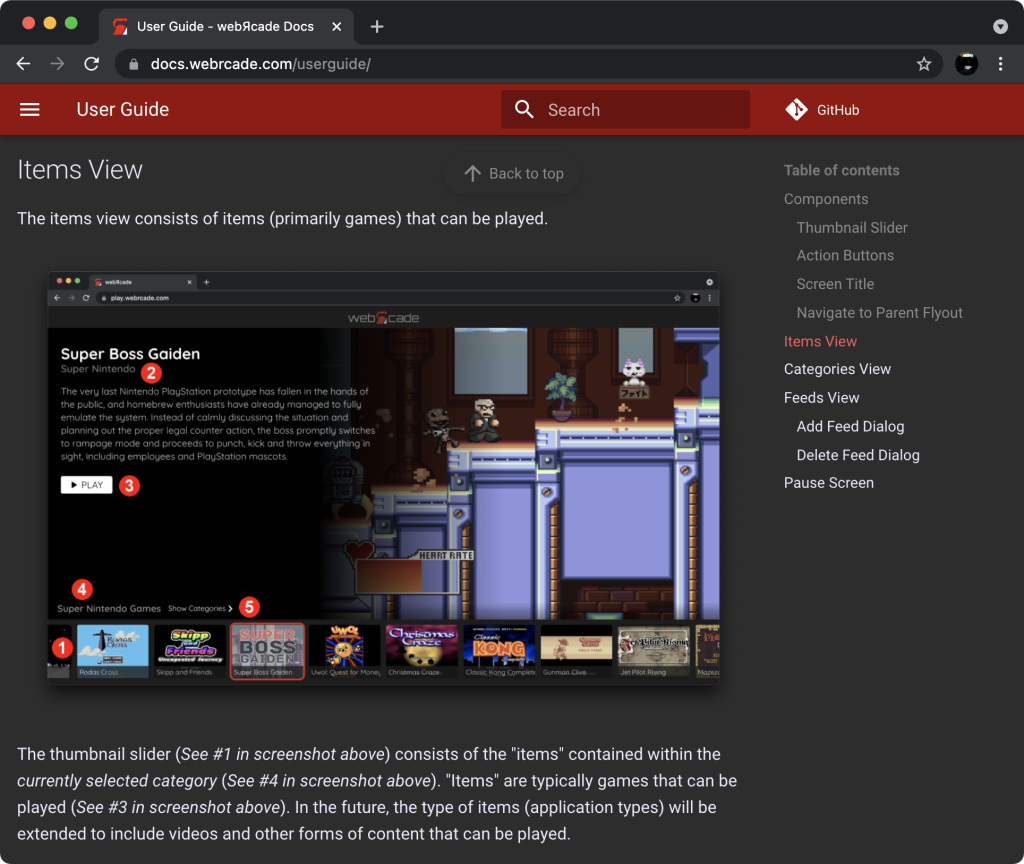Screen dimensions: 1024x864
Task: Click the Items View documentation screenshot
Action: [384, 478]
